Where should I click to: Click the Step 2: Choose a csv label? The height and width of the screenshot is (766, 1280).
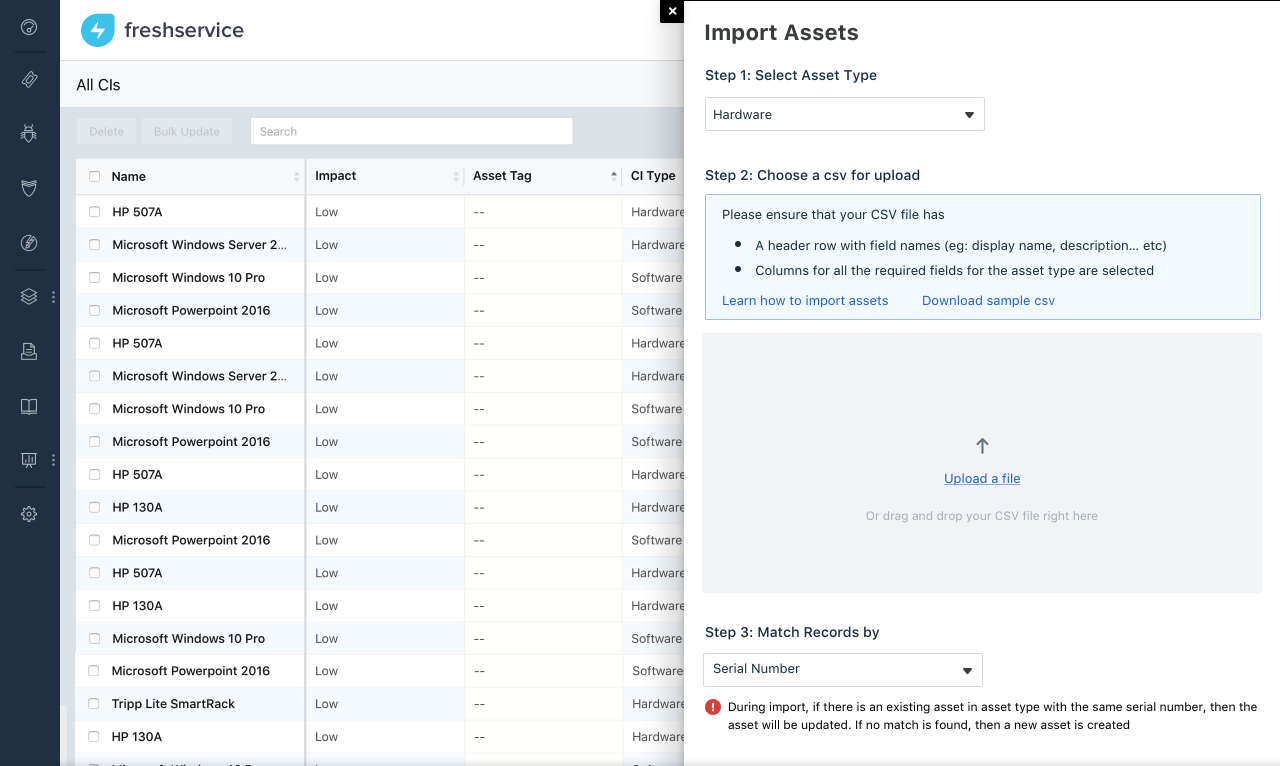[812, 175]
